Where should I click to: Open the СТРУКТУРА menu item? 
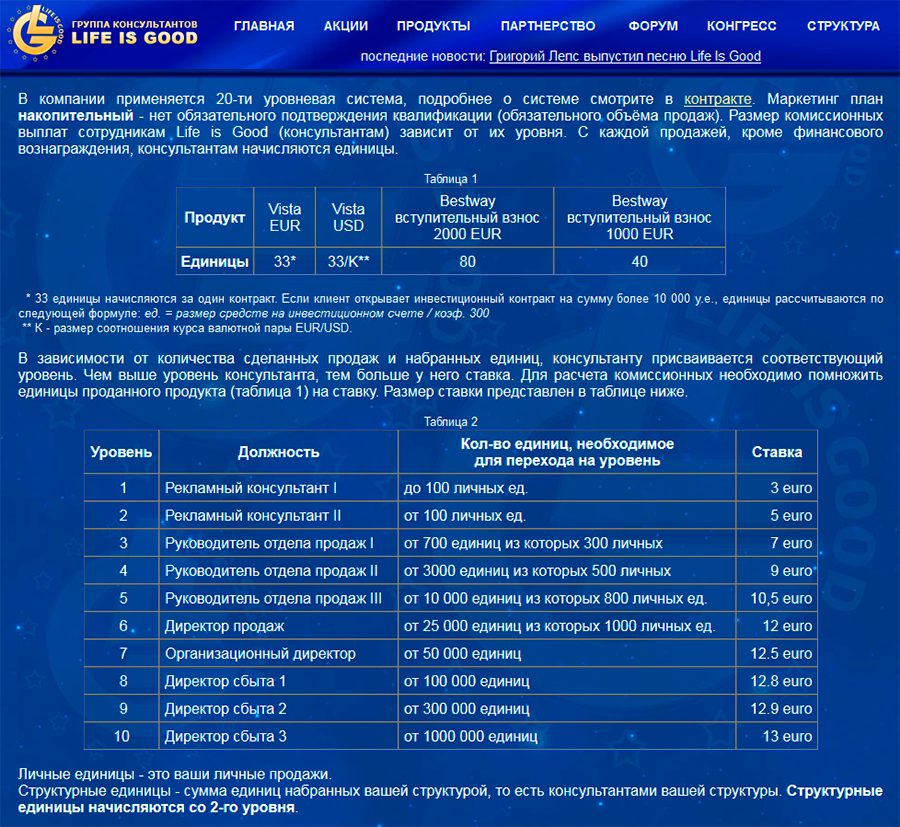coord(843,26)
